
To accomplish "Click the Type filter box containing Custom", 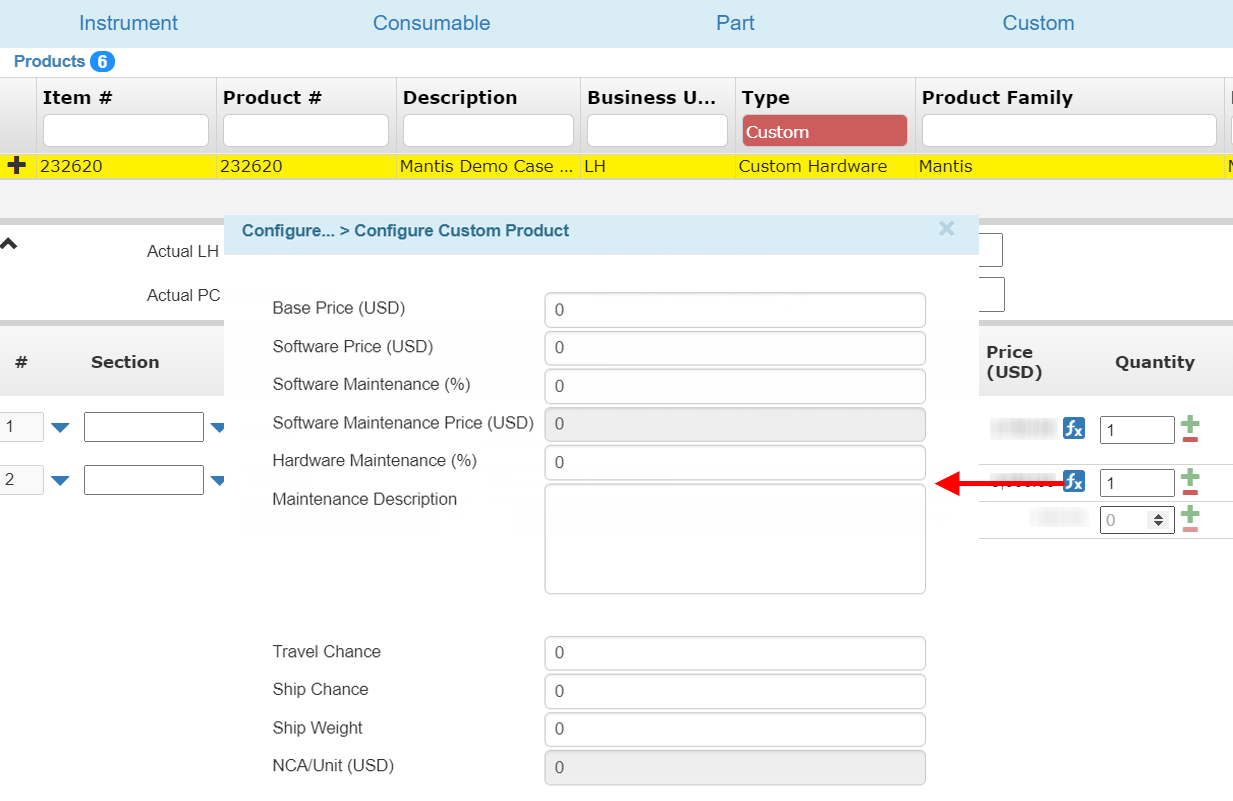I will tap(824, 132).
